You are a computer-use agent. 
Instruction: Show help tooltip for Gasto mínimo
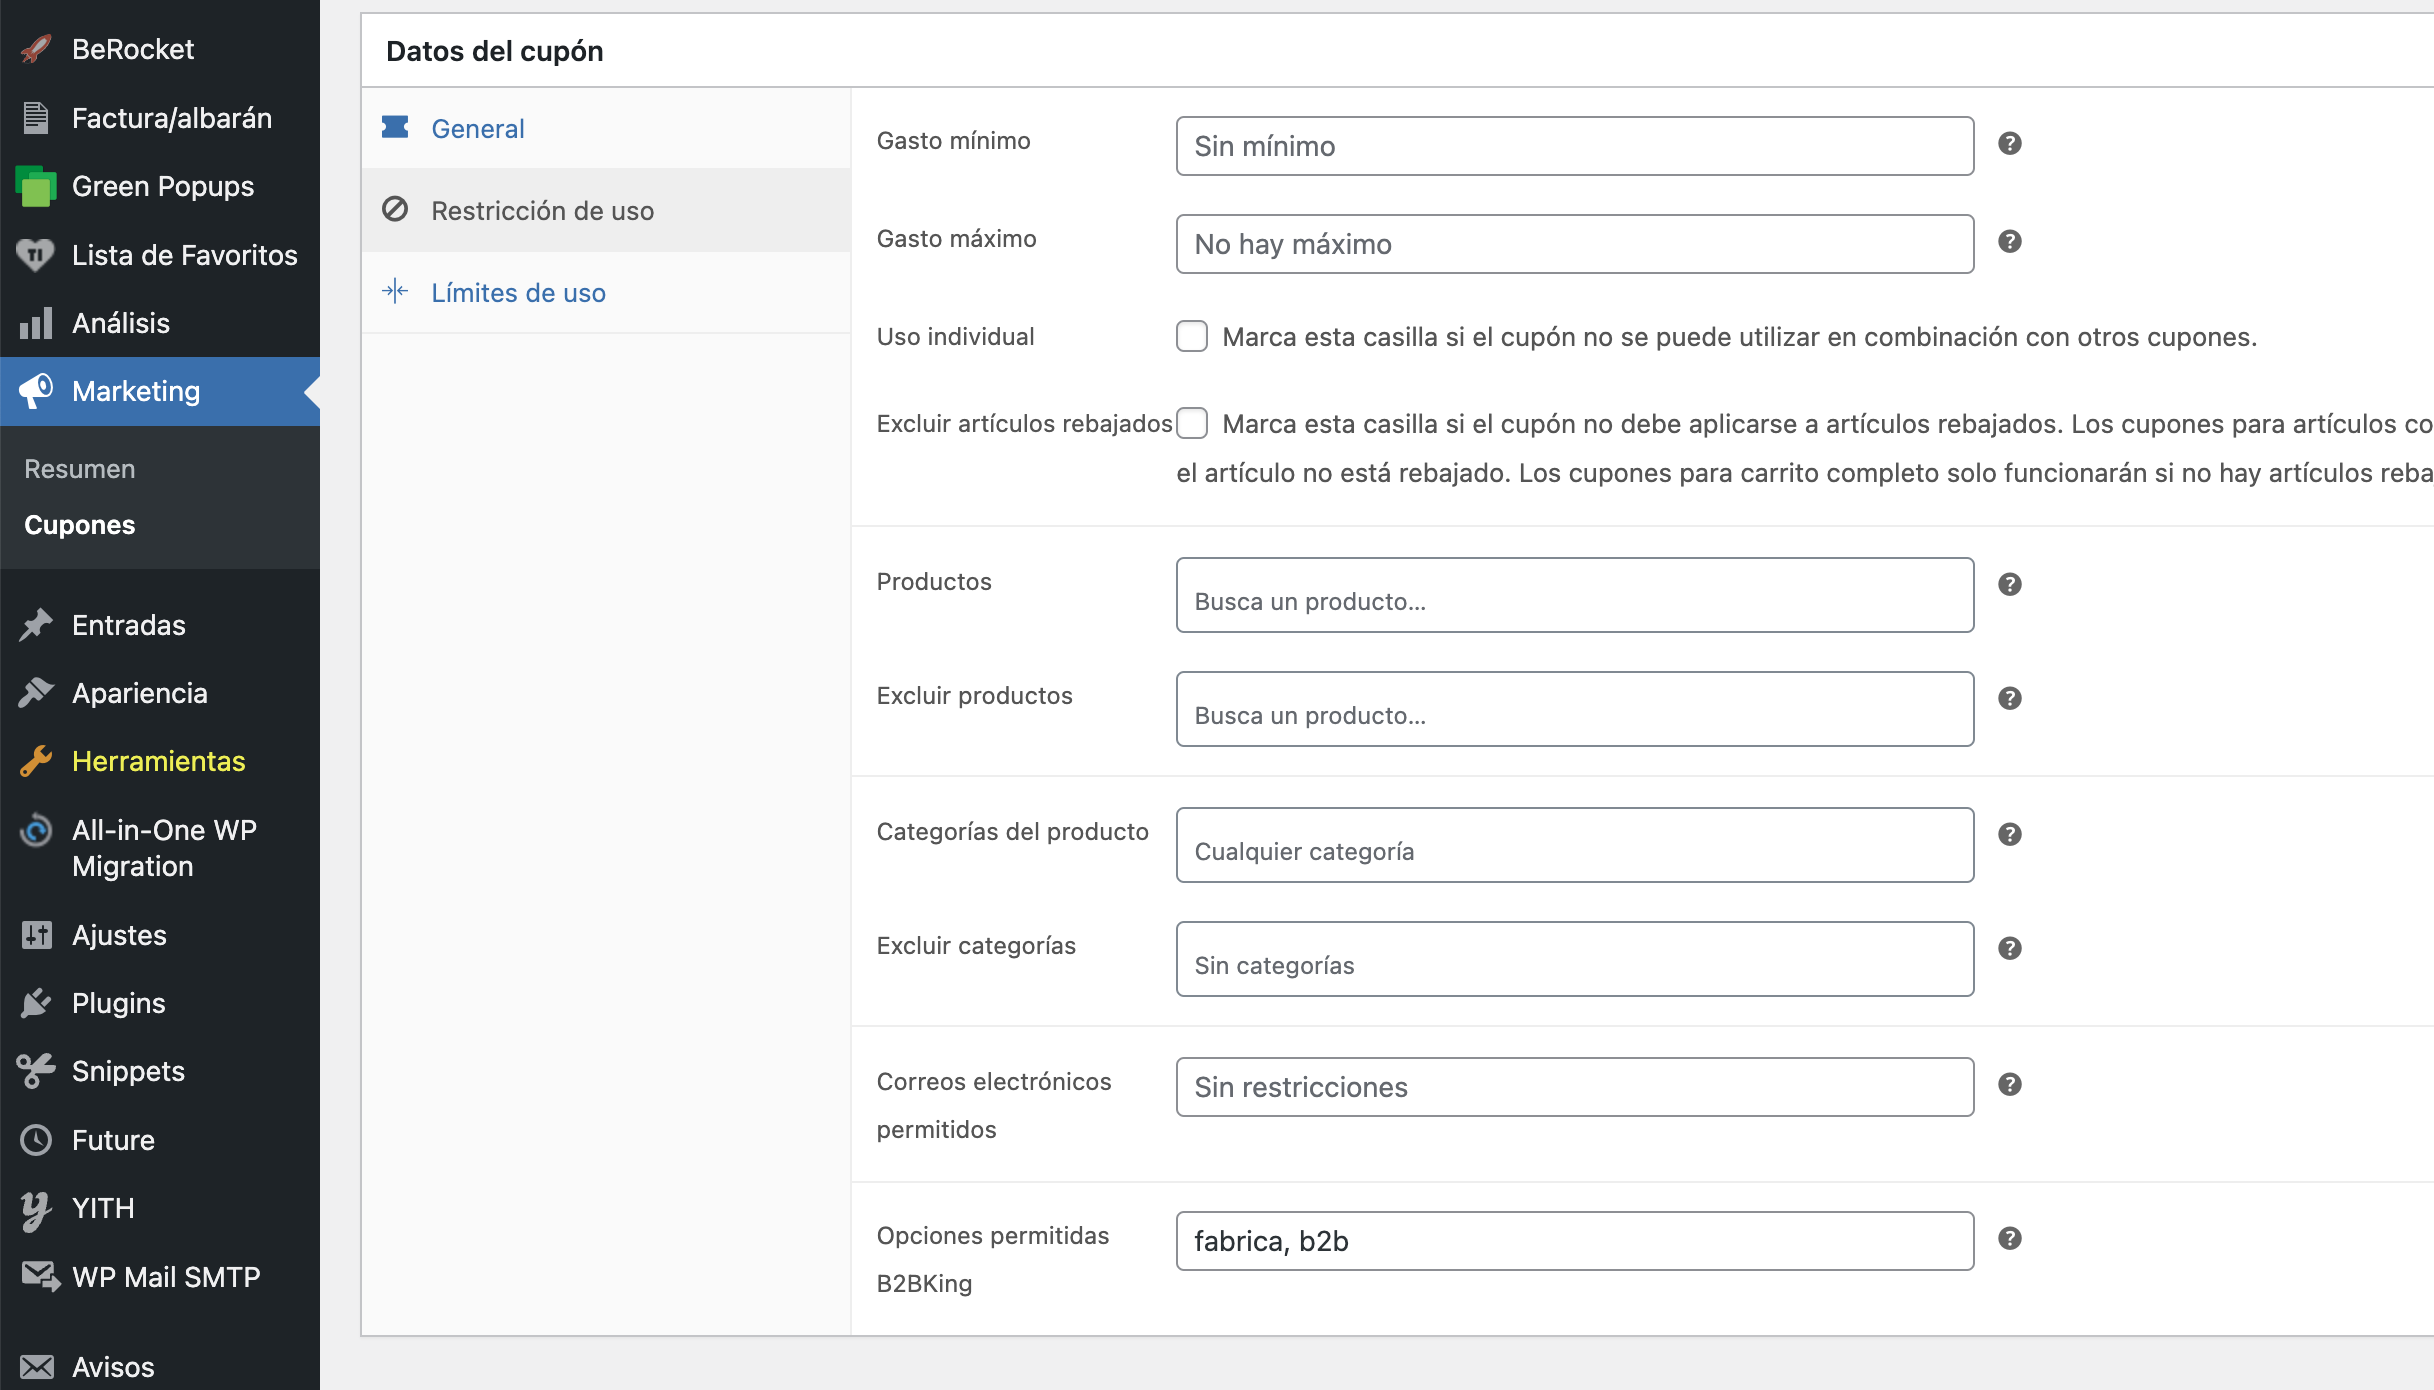pos(2010,143)
